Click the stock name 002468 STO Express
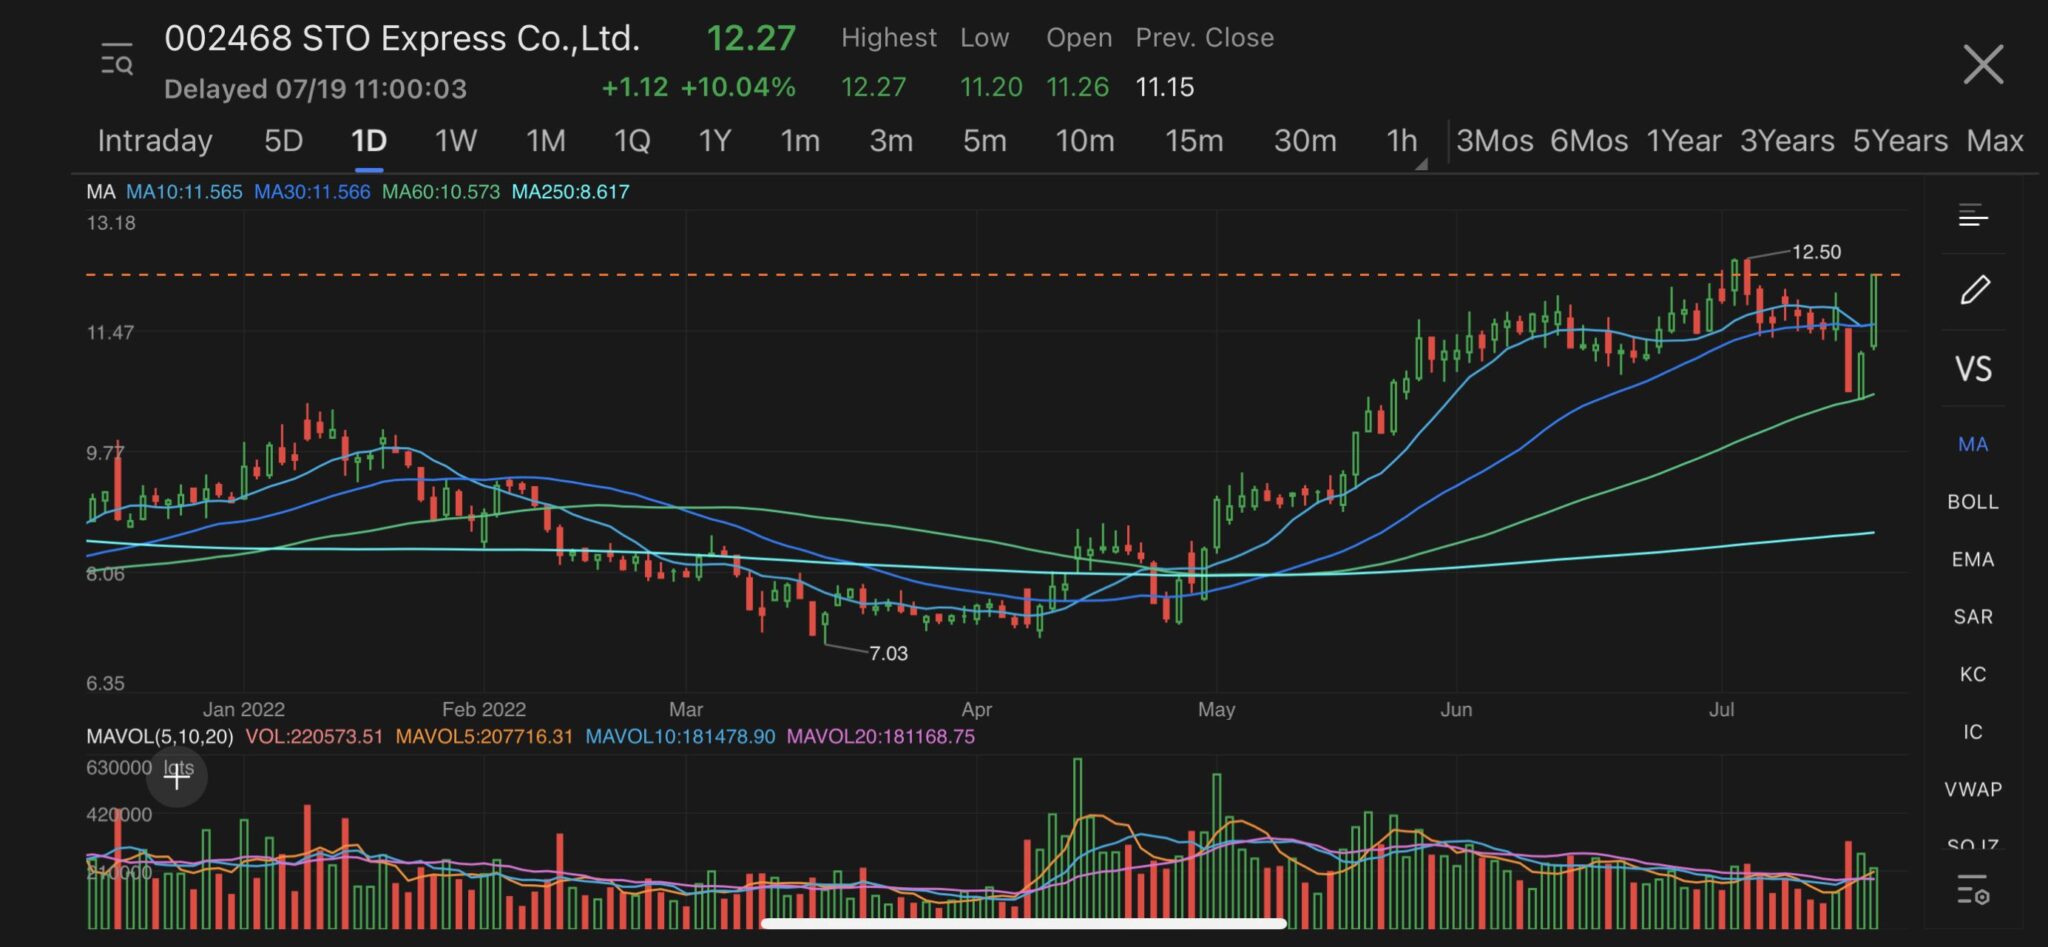The height and width of the screenshot is (947, 2048). click(402, 39)
